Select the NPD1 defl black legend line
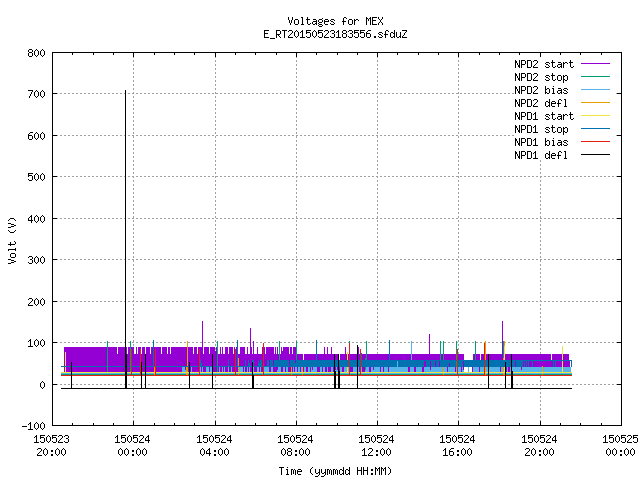This screenshot has height=480, width=640. pos(595,155)
